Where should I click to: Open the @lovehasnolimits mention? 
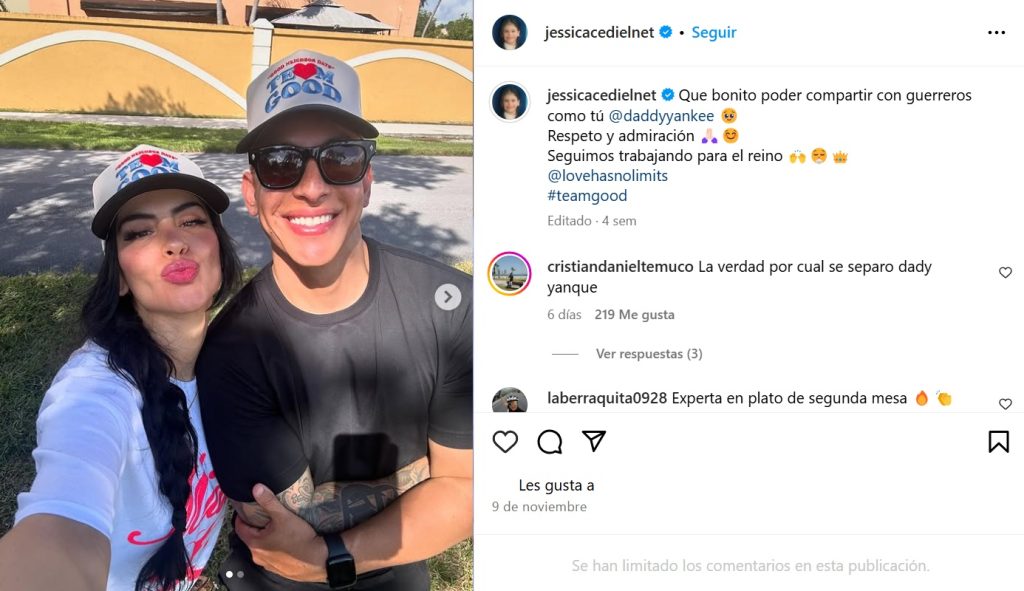(607, 176)
